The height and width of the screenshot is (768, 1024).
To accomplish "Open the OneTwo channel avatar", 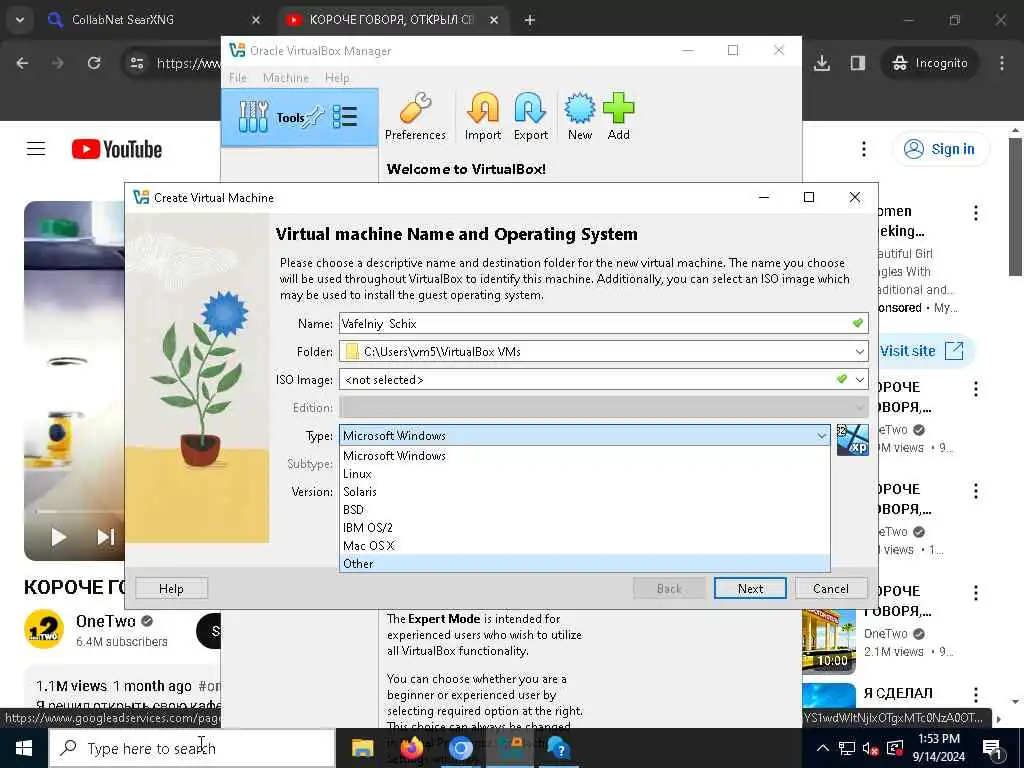I will (44, 630).
